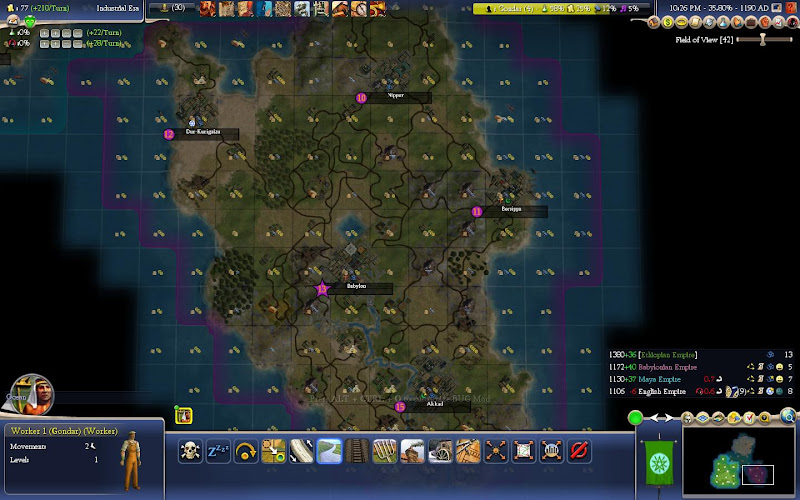Open the event notification icon above unit panel
The height and width of the screenshot is (500, 800).
(x=184, y=415)
